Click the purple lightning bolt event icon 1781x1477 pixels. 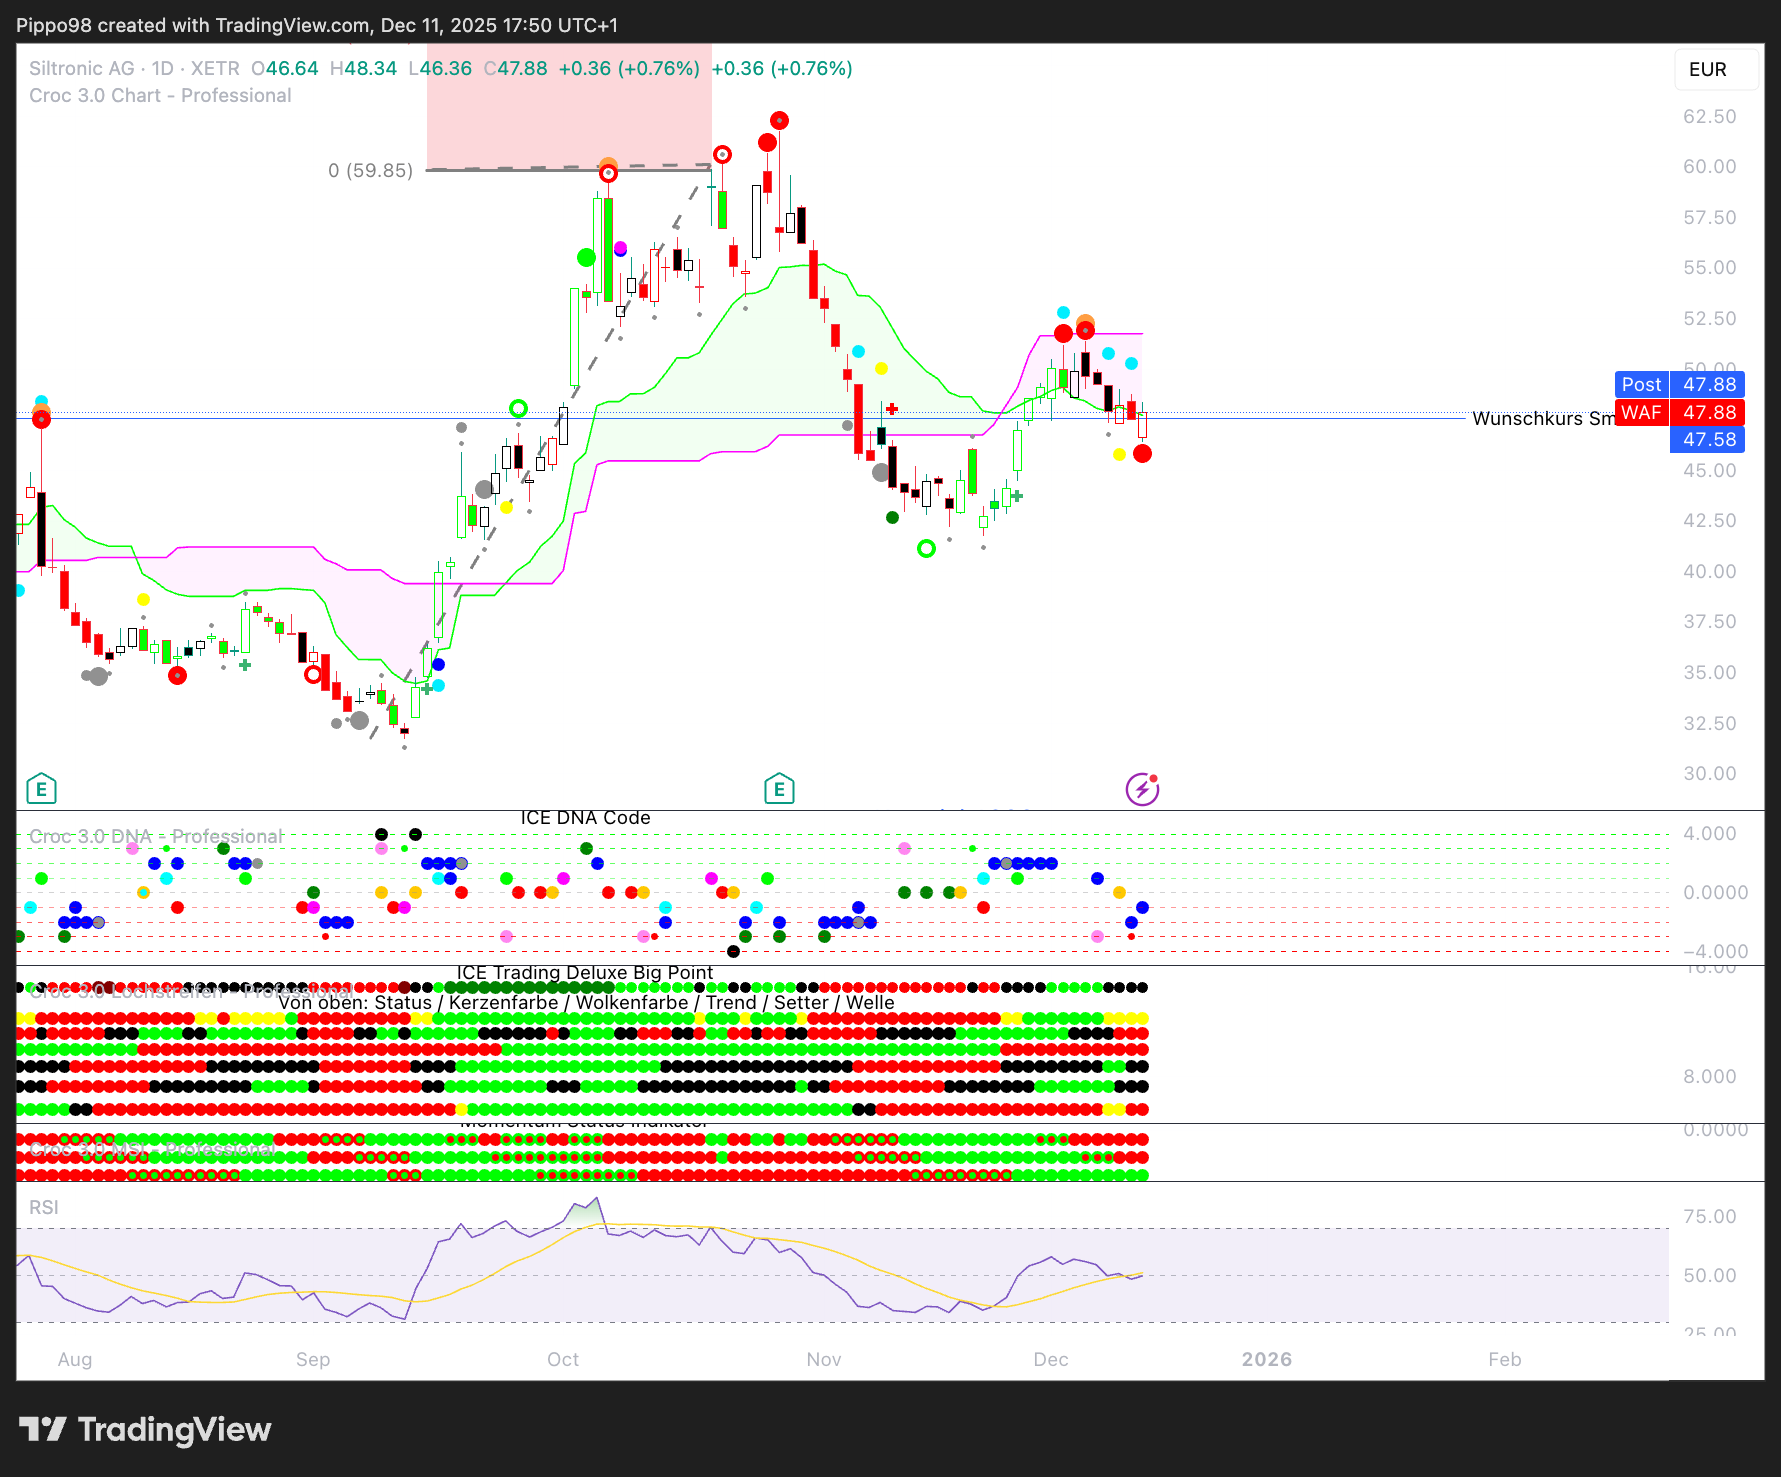1142,789
